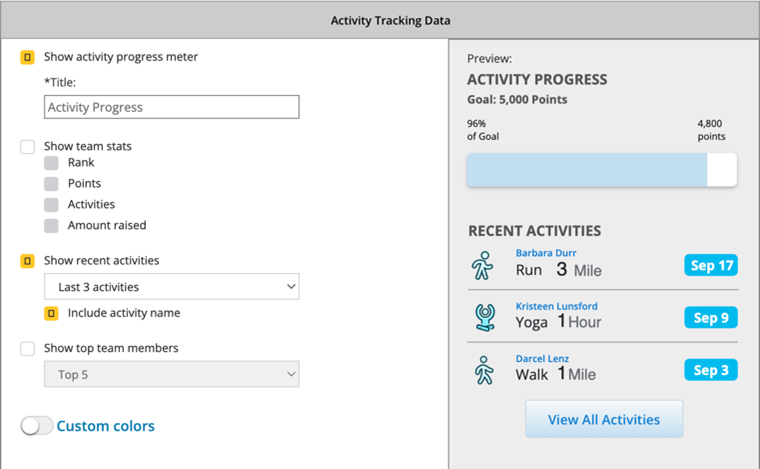Click the 4,800 points text
Screen dimensions: 760x469
tap(711, 130)
